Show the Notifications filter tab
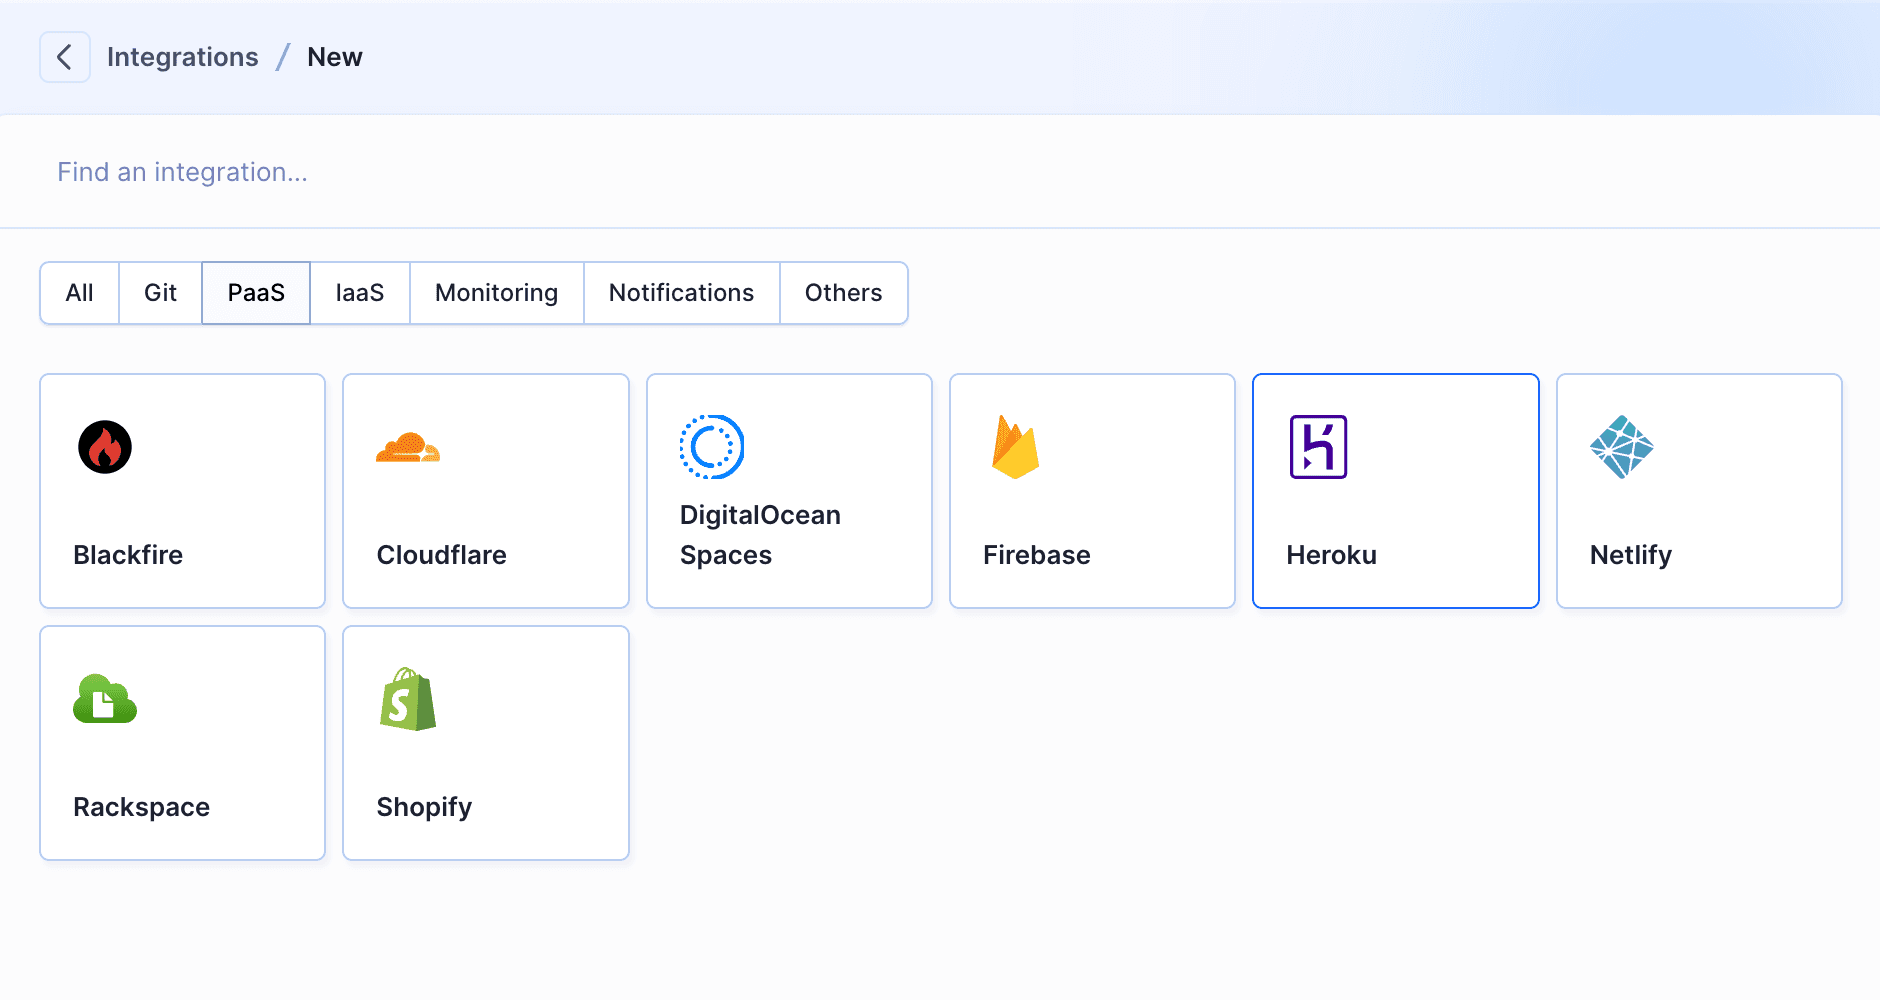This screenshot has width=1880, height=1000. (x=682, y=293)
